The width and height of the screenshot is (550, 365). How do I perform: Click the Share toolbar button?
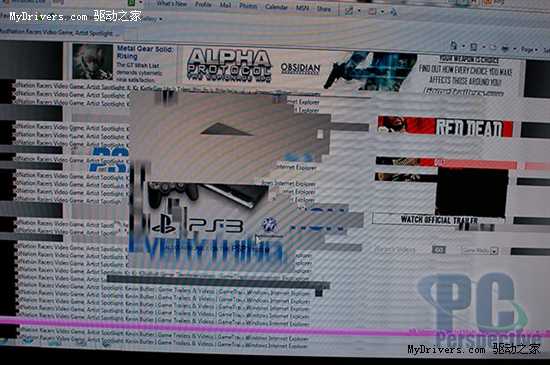click(x=324, y=9)
